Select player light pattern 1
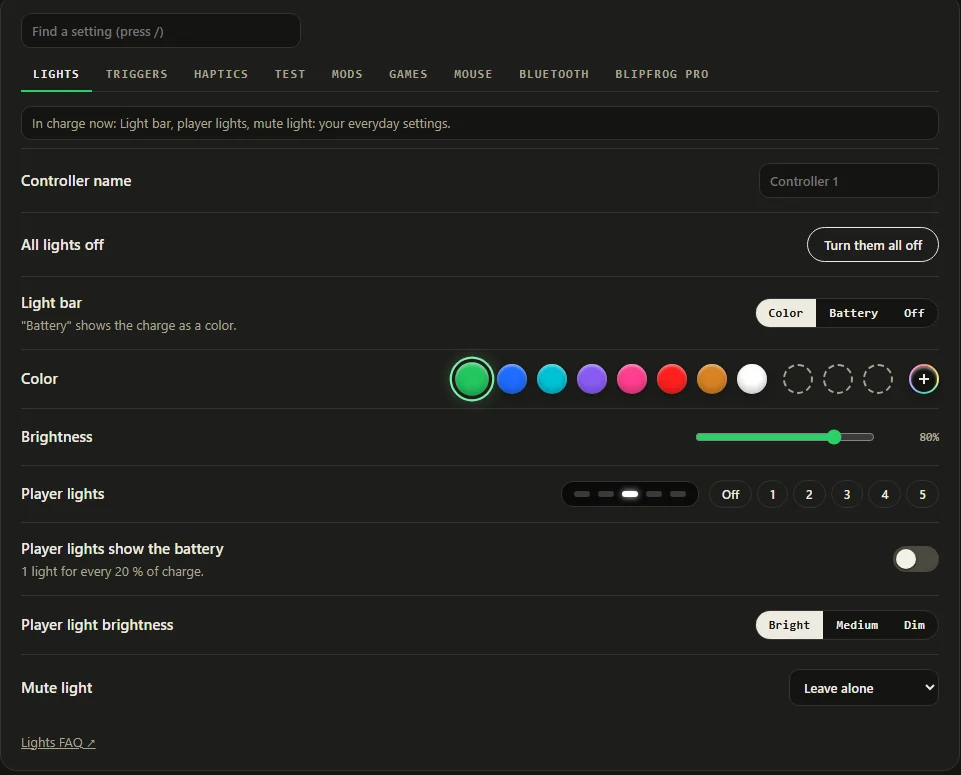Viewport: 961px width, 775px height. click(772, 494)
